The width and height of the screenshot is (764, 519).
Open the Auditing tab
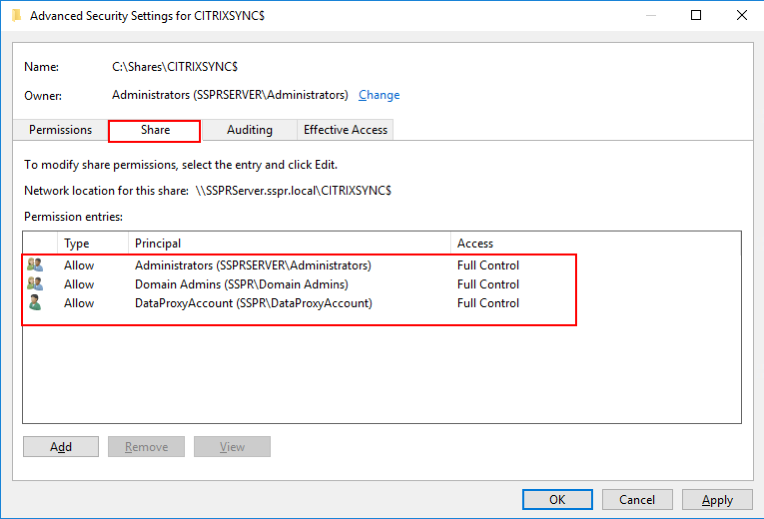pos(249,130)
